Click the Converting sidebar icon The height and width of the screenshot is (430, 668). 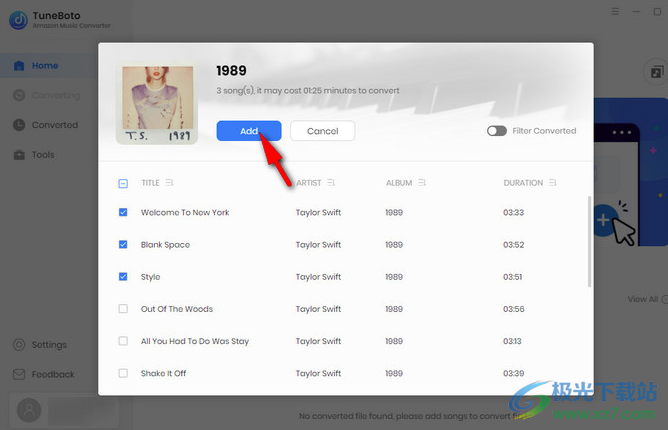[19, 95]
